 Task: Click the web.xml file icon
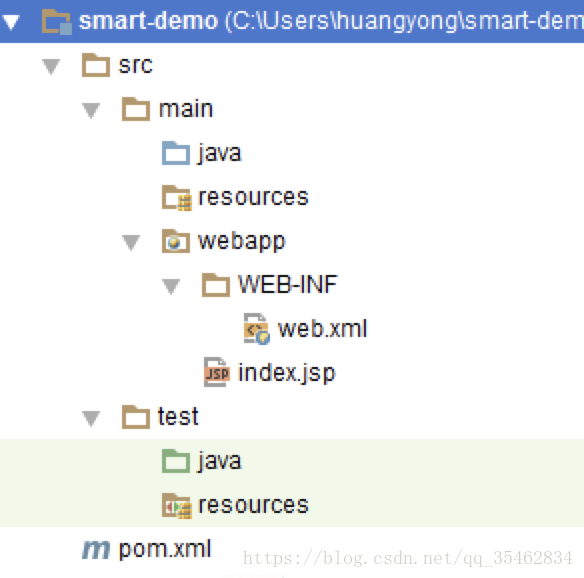click(257, 329)
